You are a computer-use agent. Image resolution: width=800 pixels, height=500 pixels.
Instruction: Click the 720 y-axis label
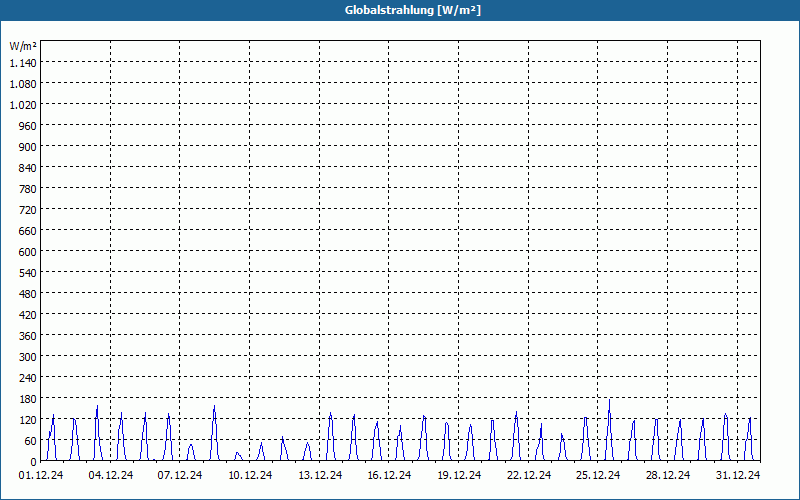[x=28, y=210]
